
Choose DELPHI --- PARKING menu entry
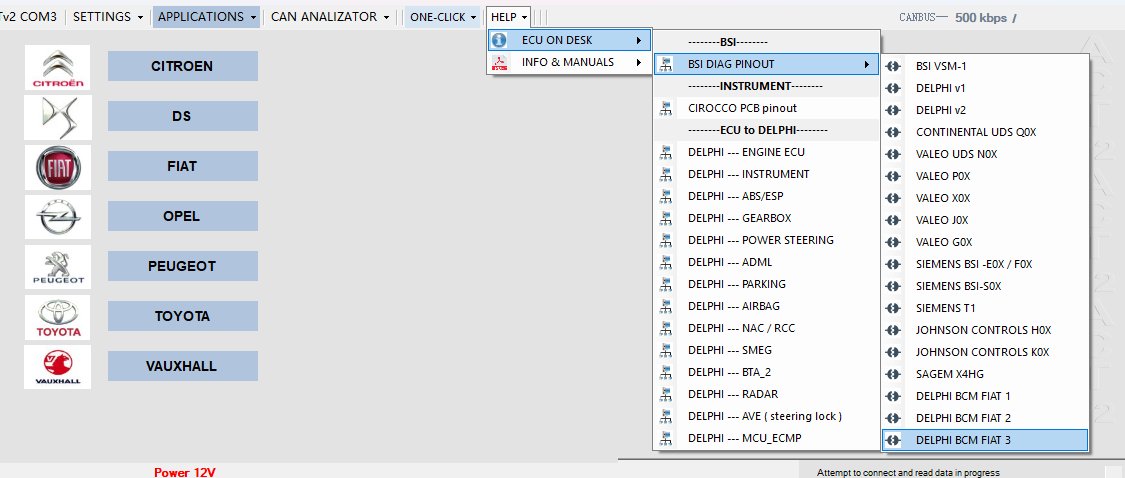[766, 284]
